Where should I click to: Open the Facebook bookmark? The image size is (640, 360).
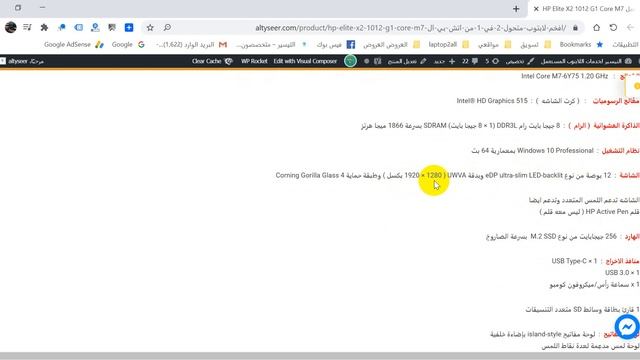tap(336, 44)
